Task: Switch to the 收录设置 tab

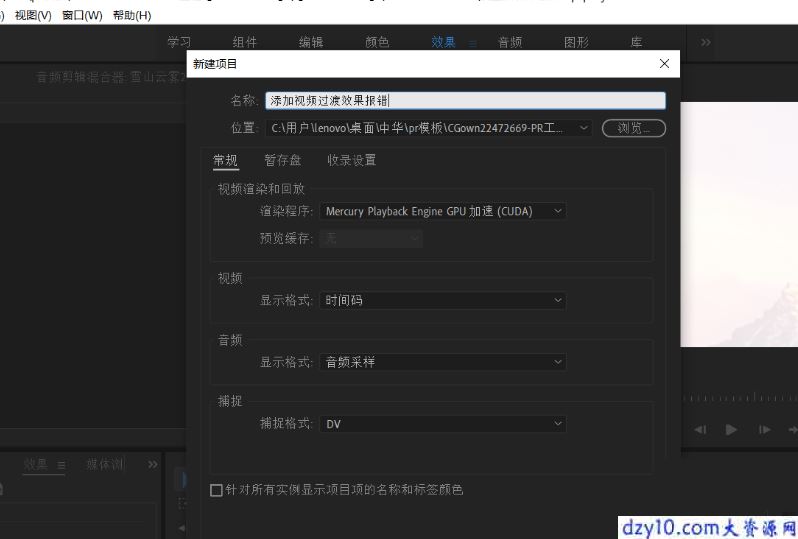Action: click(x=351, y=160)
